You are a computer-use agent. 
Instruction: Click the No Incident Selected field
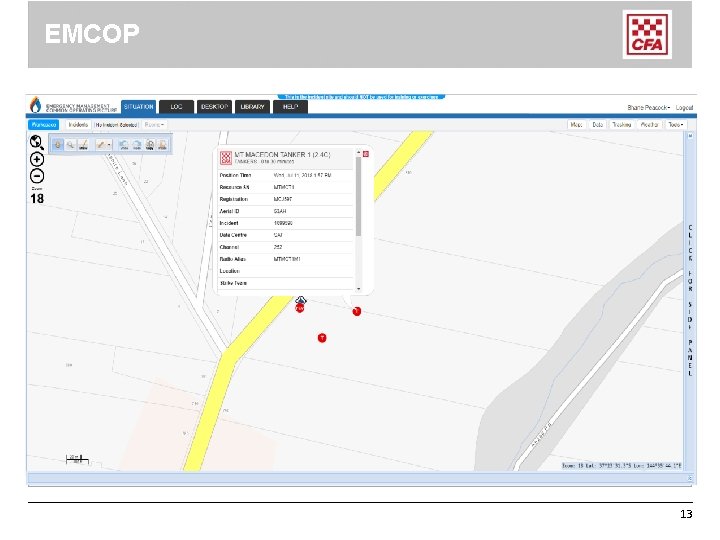click(x=117, y=125)
